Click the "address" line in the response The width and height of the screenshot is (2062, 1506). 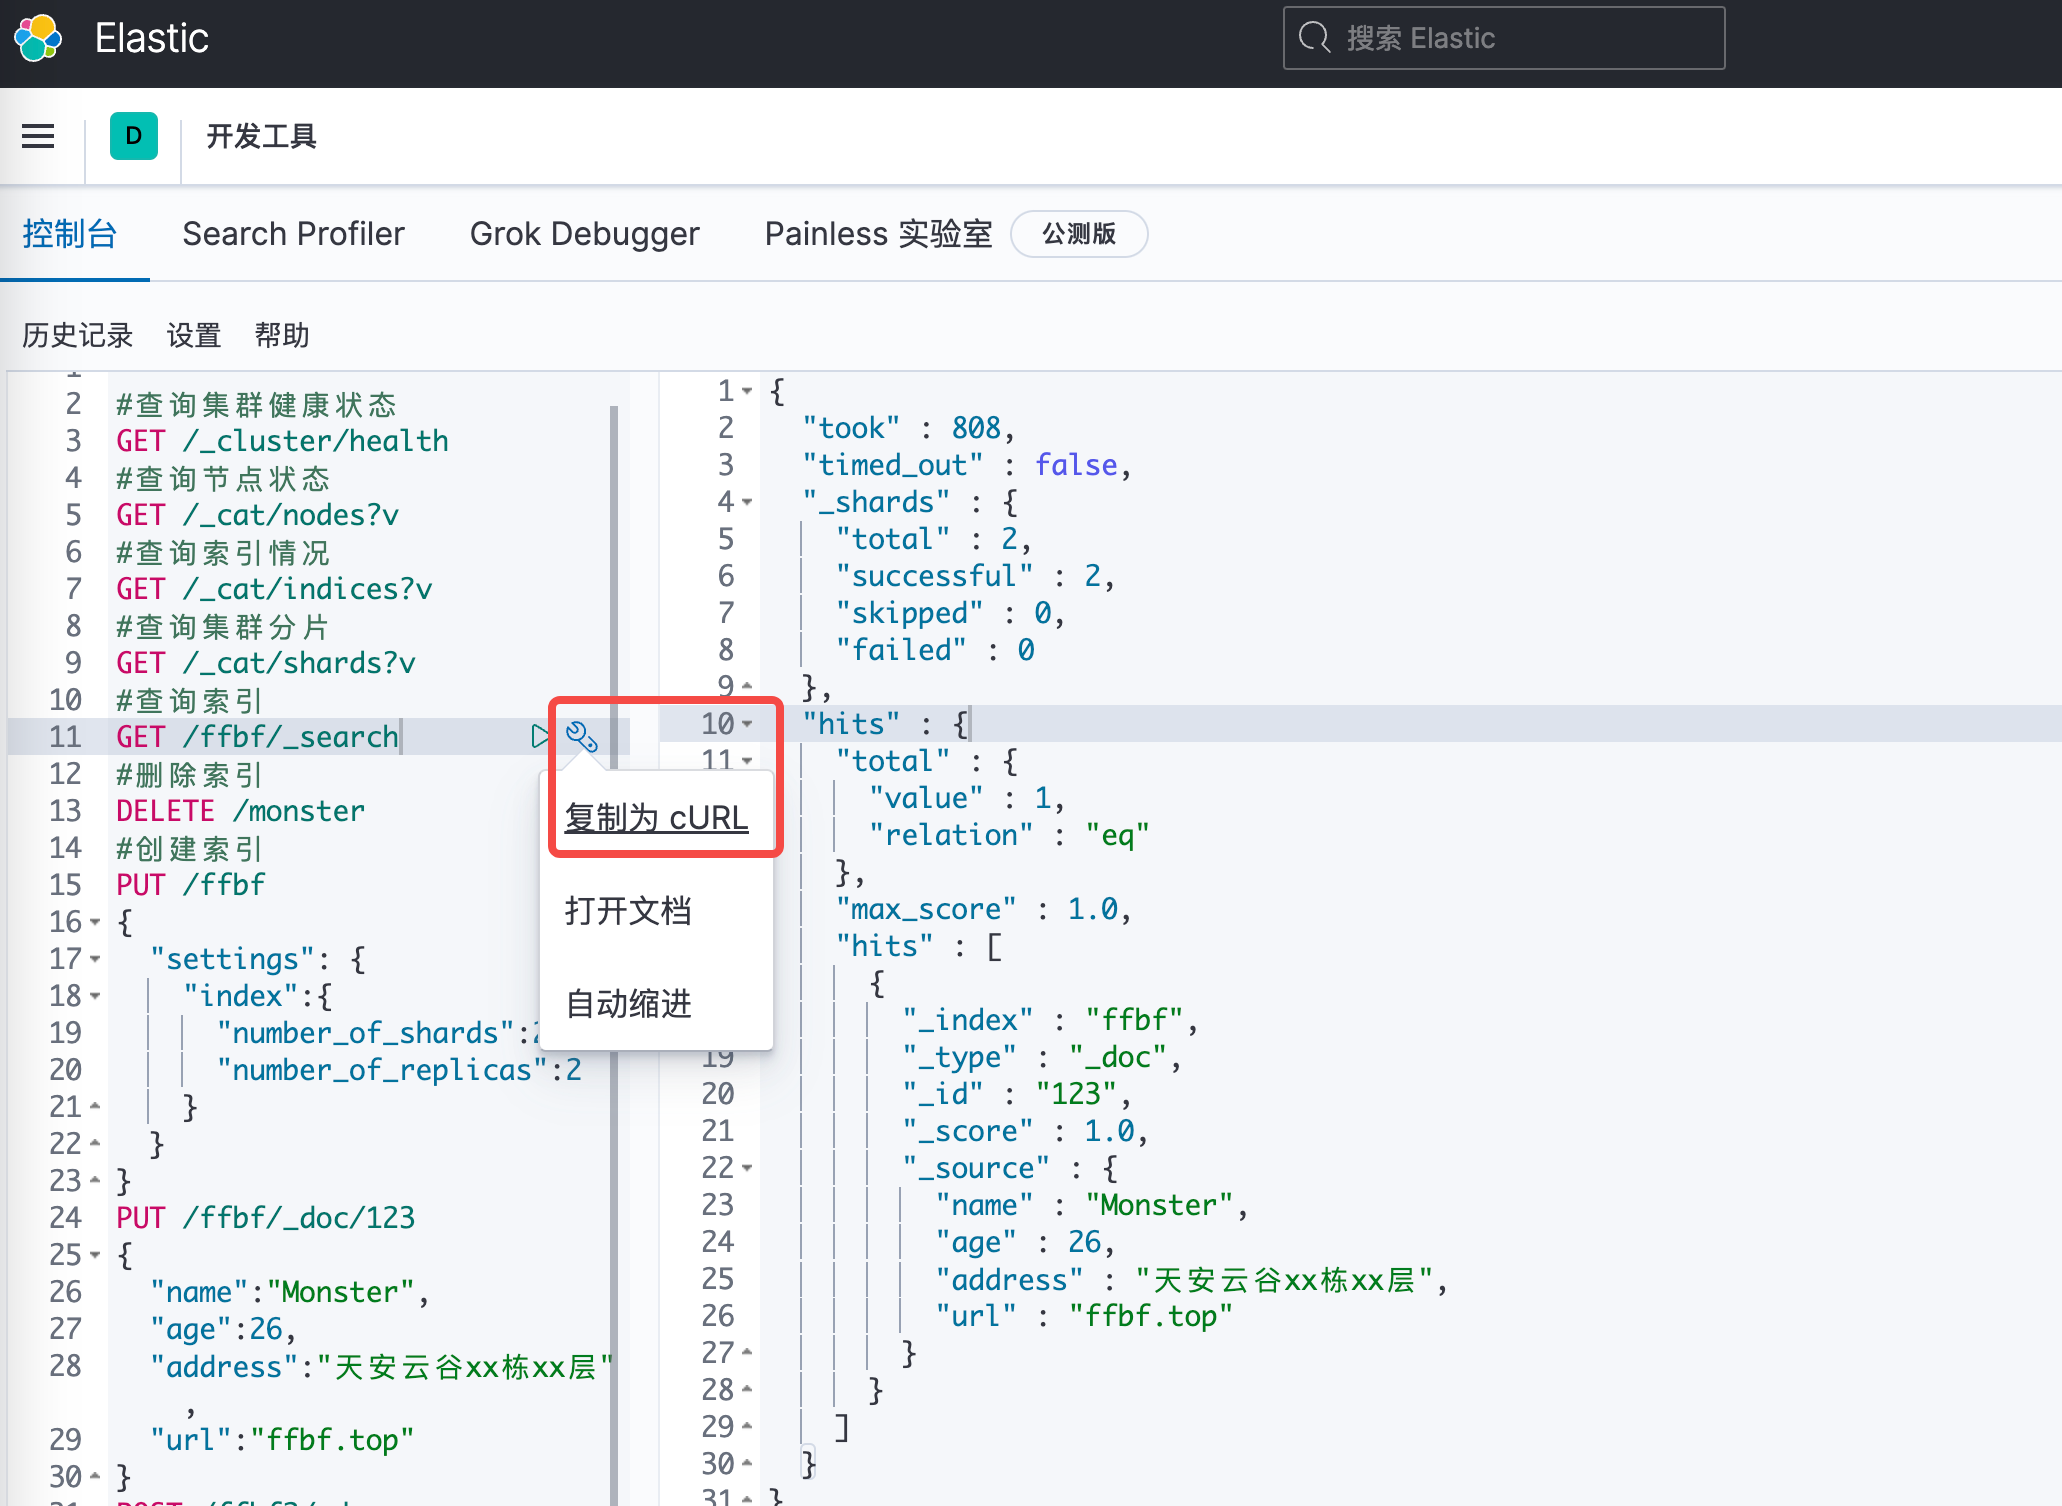tap(1191, 1280)
